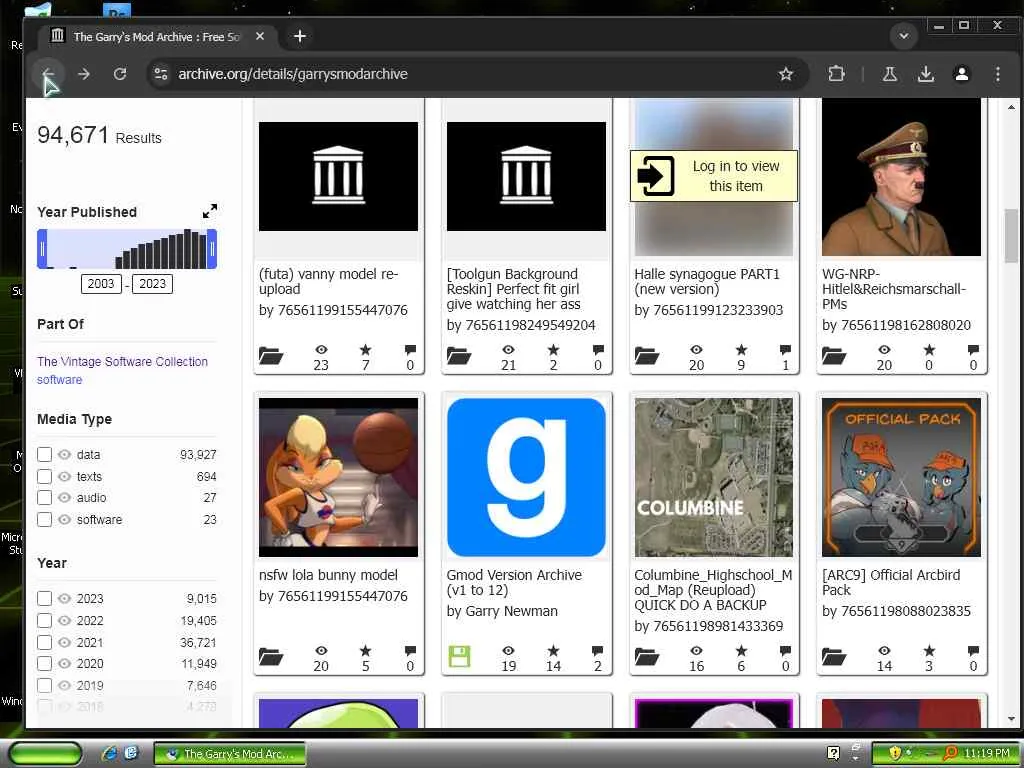The width and height of the screenshot is (1024, 768).
Task: Reload the archive.org page
Action: click(120, 74)
